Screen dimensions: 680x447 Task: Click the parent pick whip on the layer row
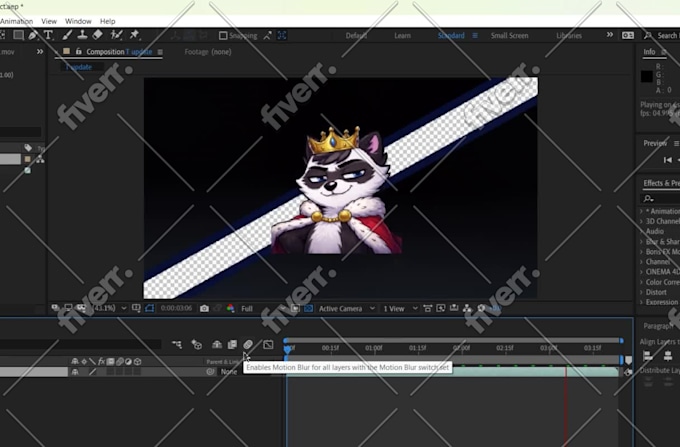[210, 372]
